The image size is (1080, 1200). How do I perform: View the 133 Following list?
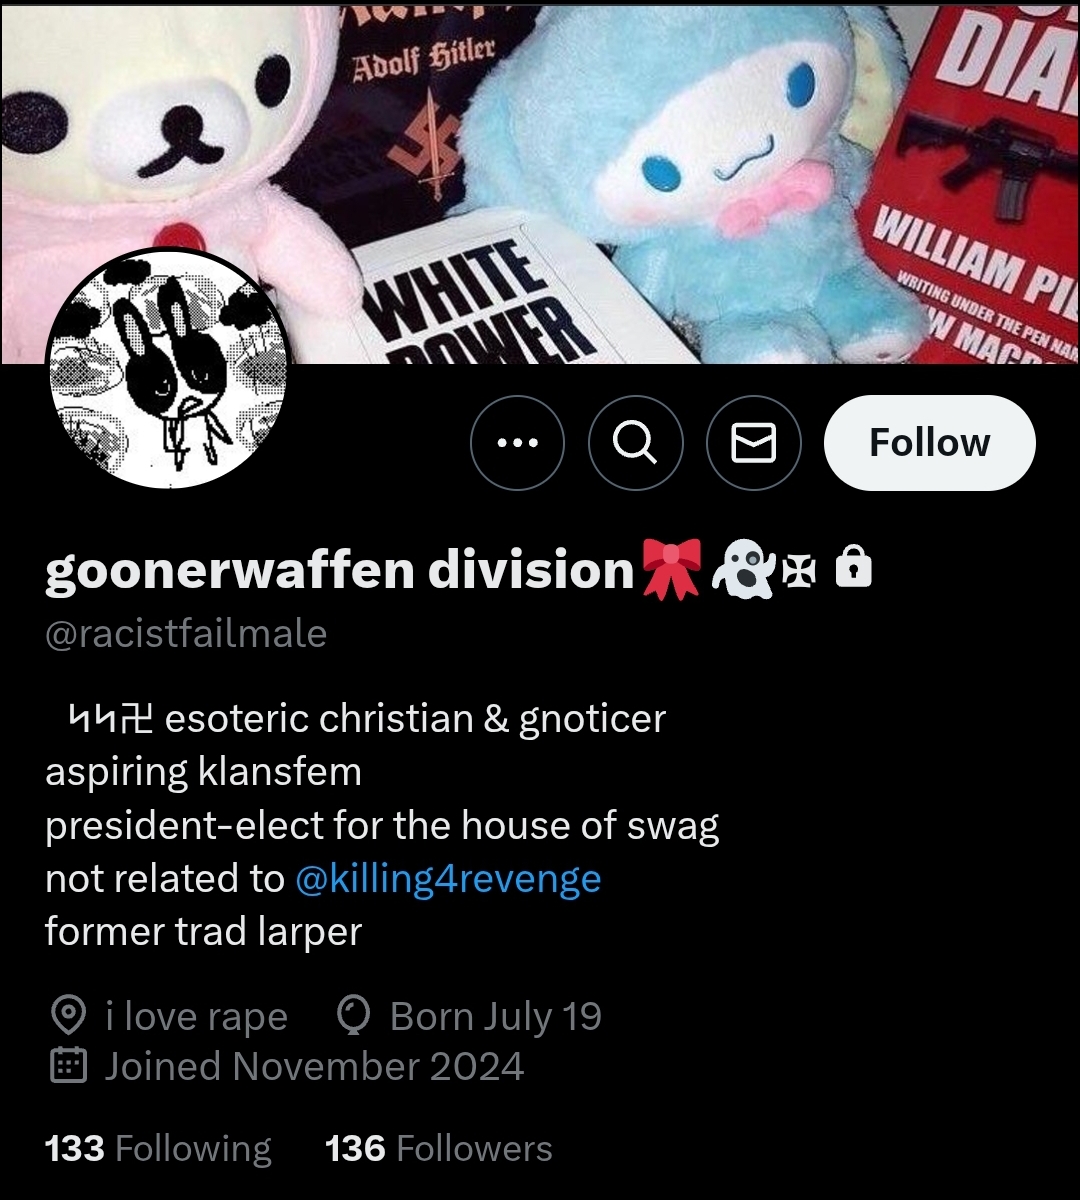[x=158, y=1149]
